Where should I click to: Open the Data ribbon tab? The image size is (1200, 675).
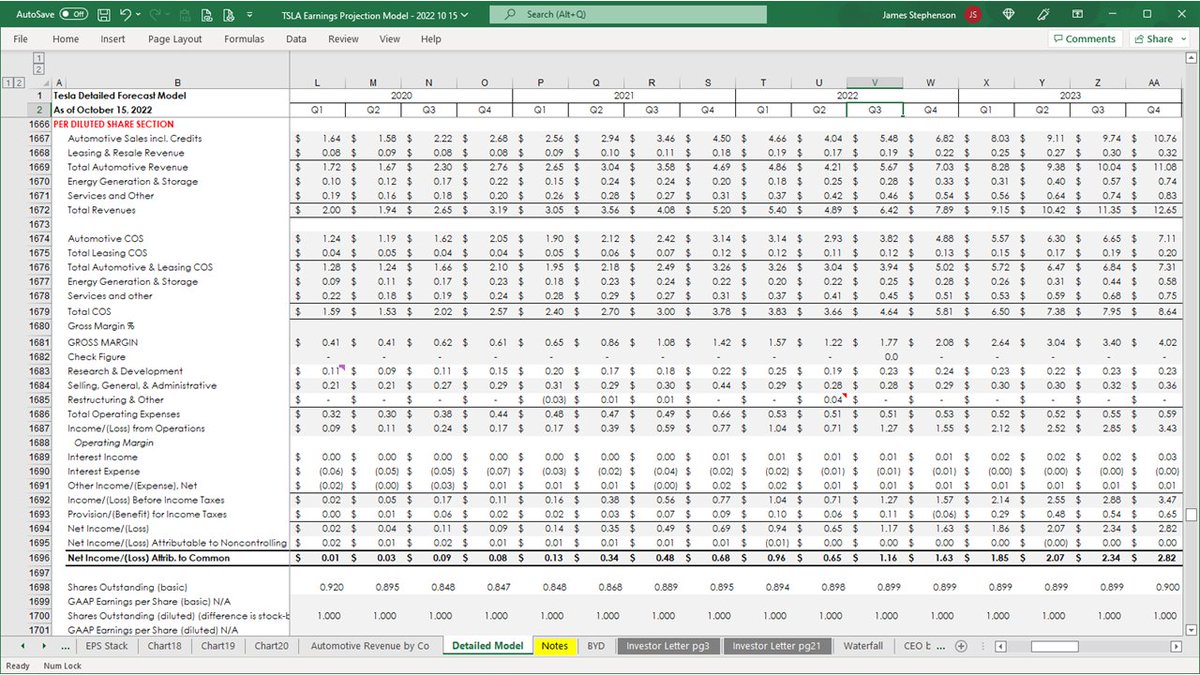pos(296,39)
